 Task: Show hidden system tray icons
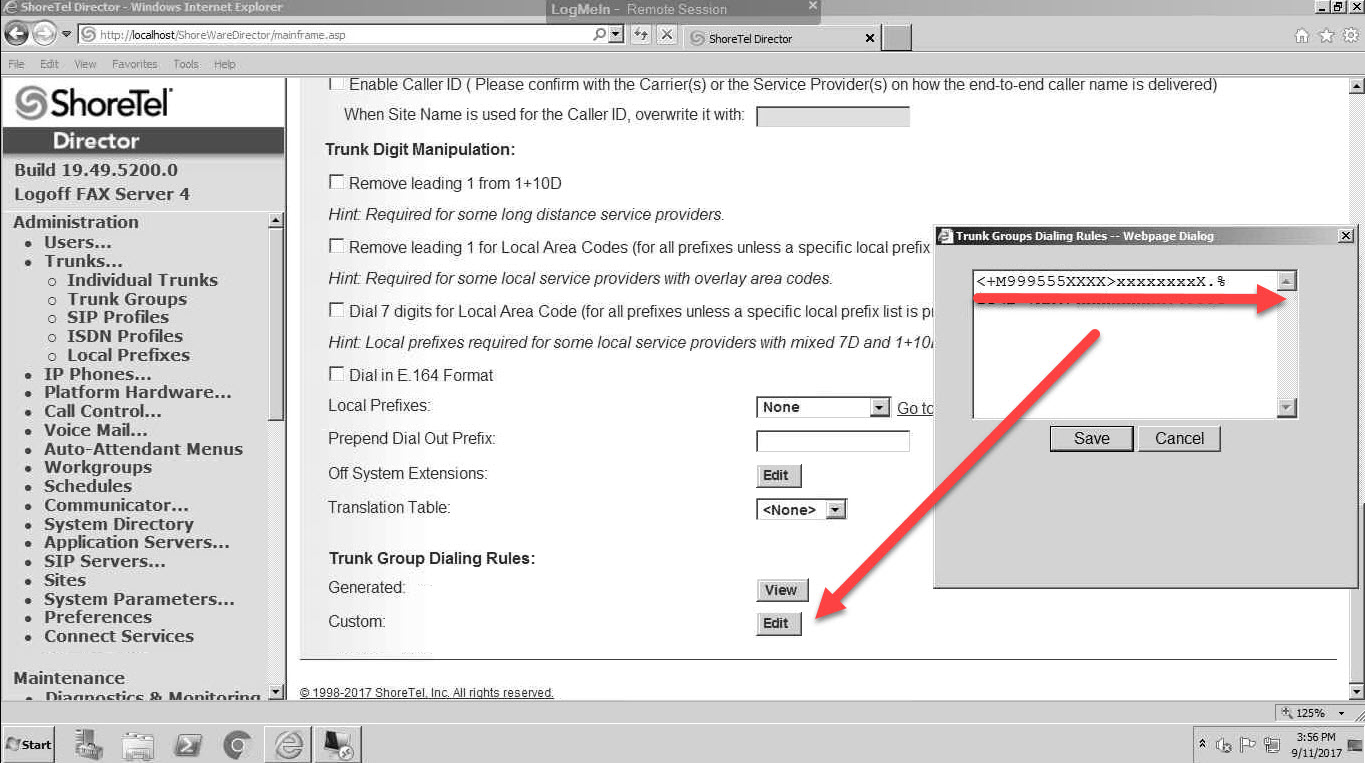1201,745
